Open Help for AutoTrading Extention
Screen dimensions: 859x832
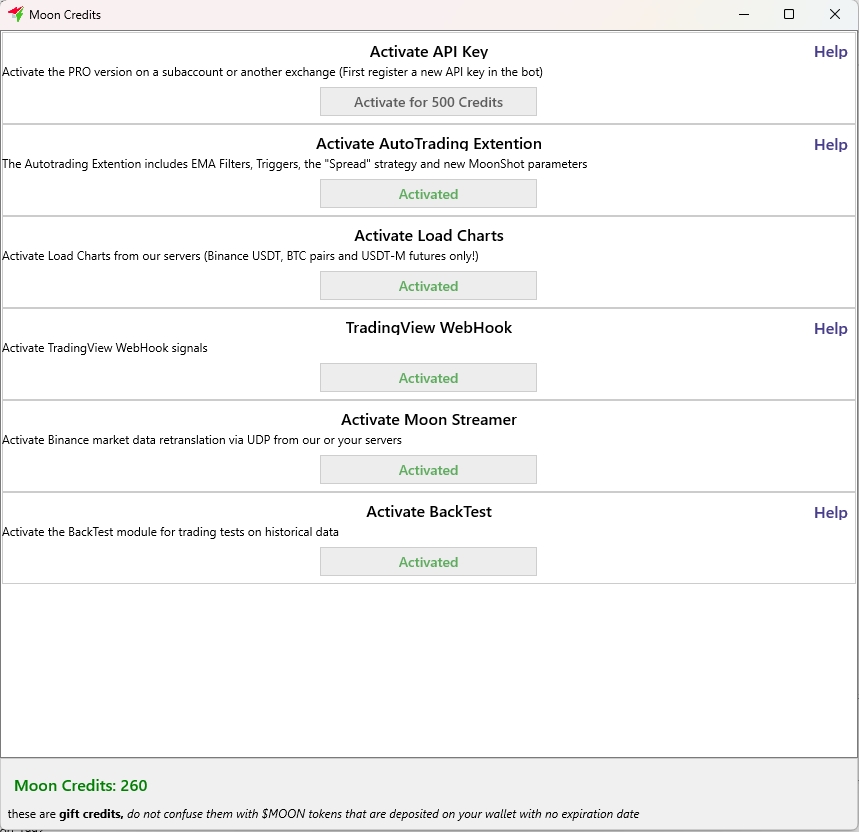click(x=830, y=144)
